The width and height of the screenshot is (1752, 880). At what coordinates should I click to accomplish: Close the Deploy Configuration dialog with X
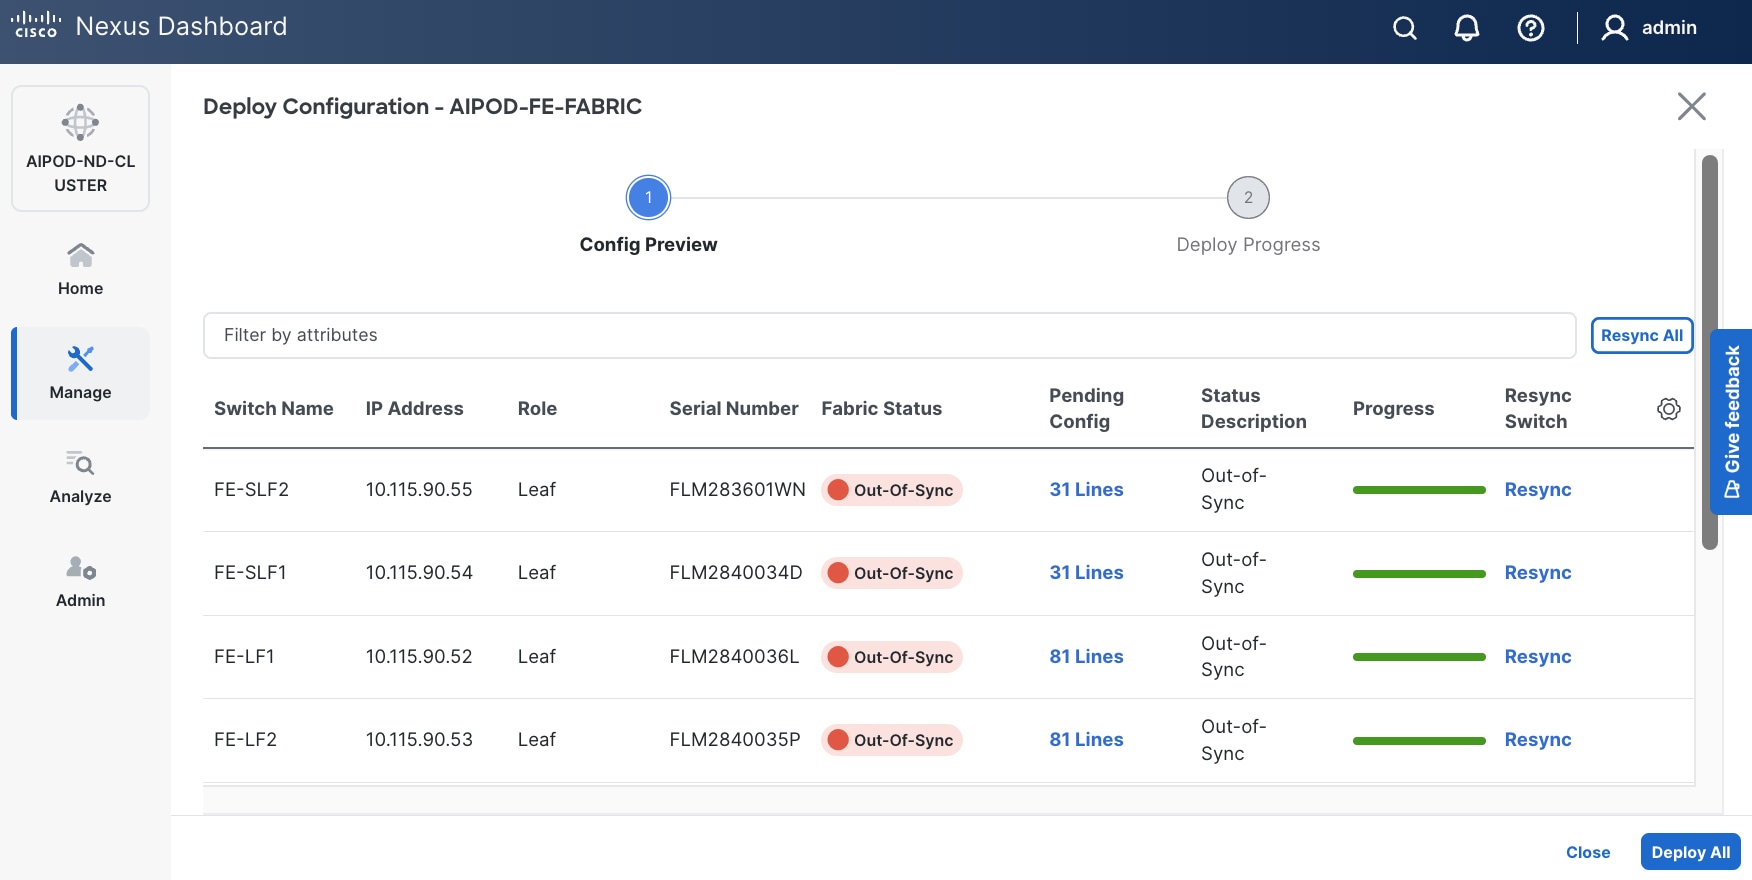(x=1691, y=106)
